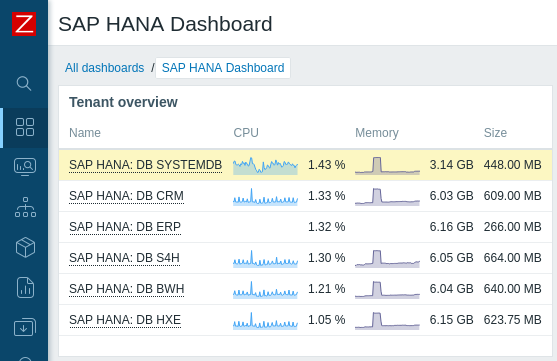Click SYSTEMDB memory sparkline chart
This screenshot has width=557, height=361.
[387, 165]
